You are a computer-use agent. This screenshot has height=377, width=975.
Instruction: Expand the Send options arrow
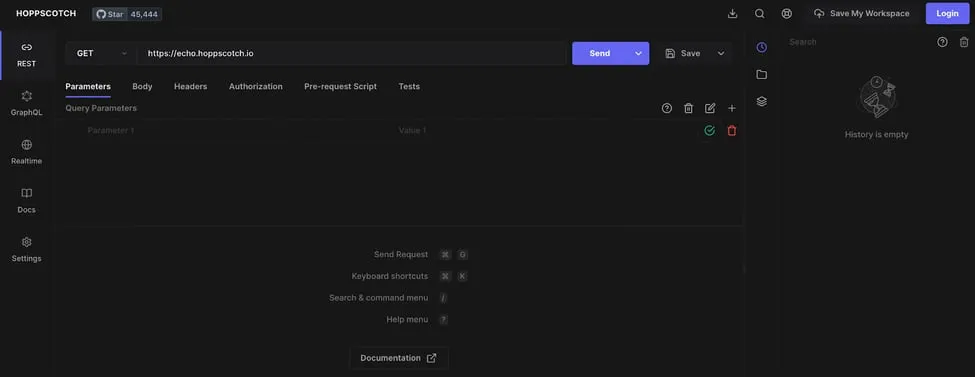coord(639,54)
